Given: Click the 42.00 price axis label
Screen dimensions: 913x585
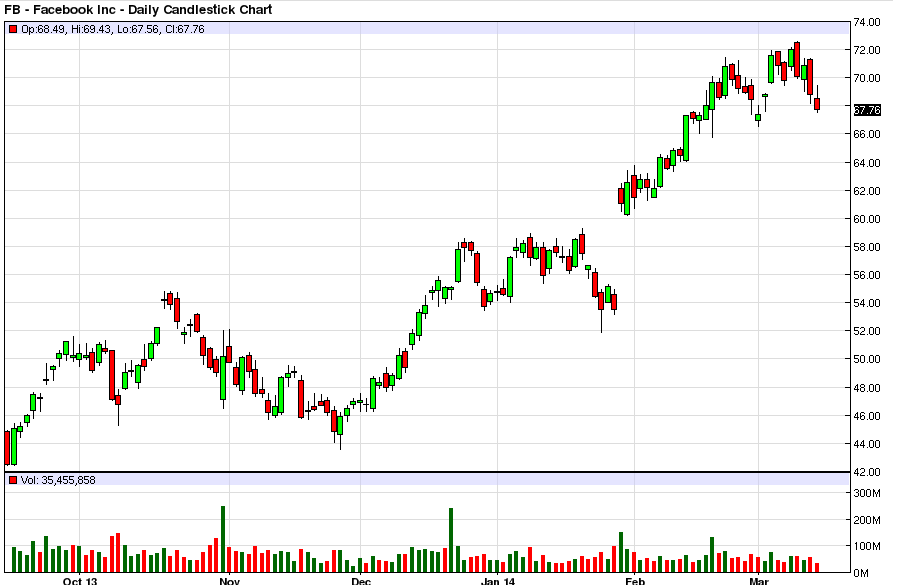Looking at the screenshot, I should pos(867,471).
